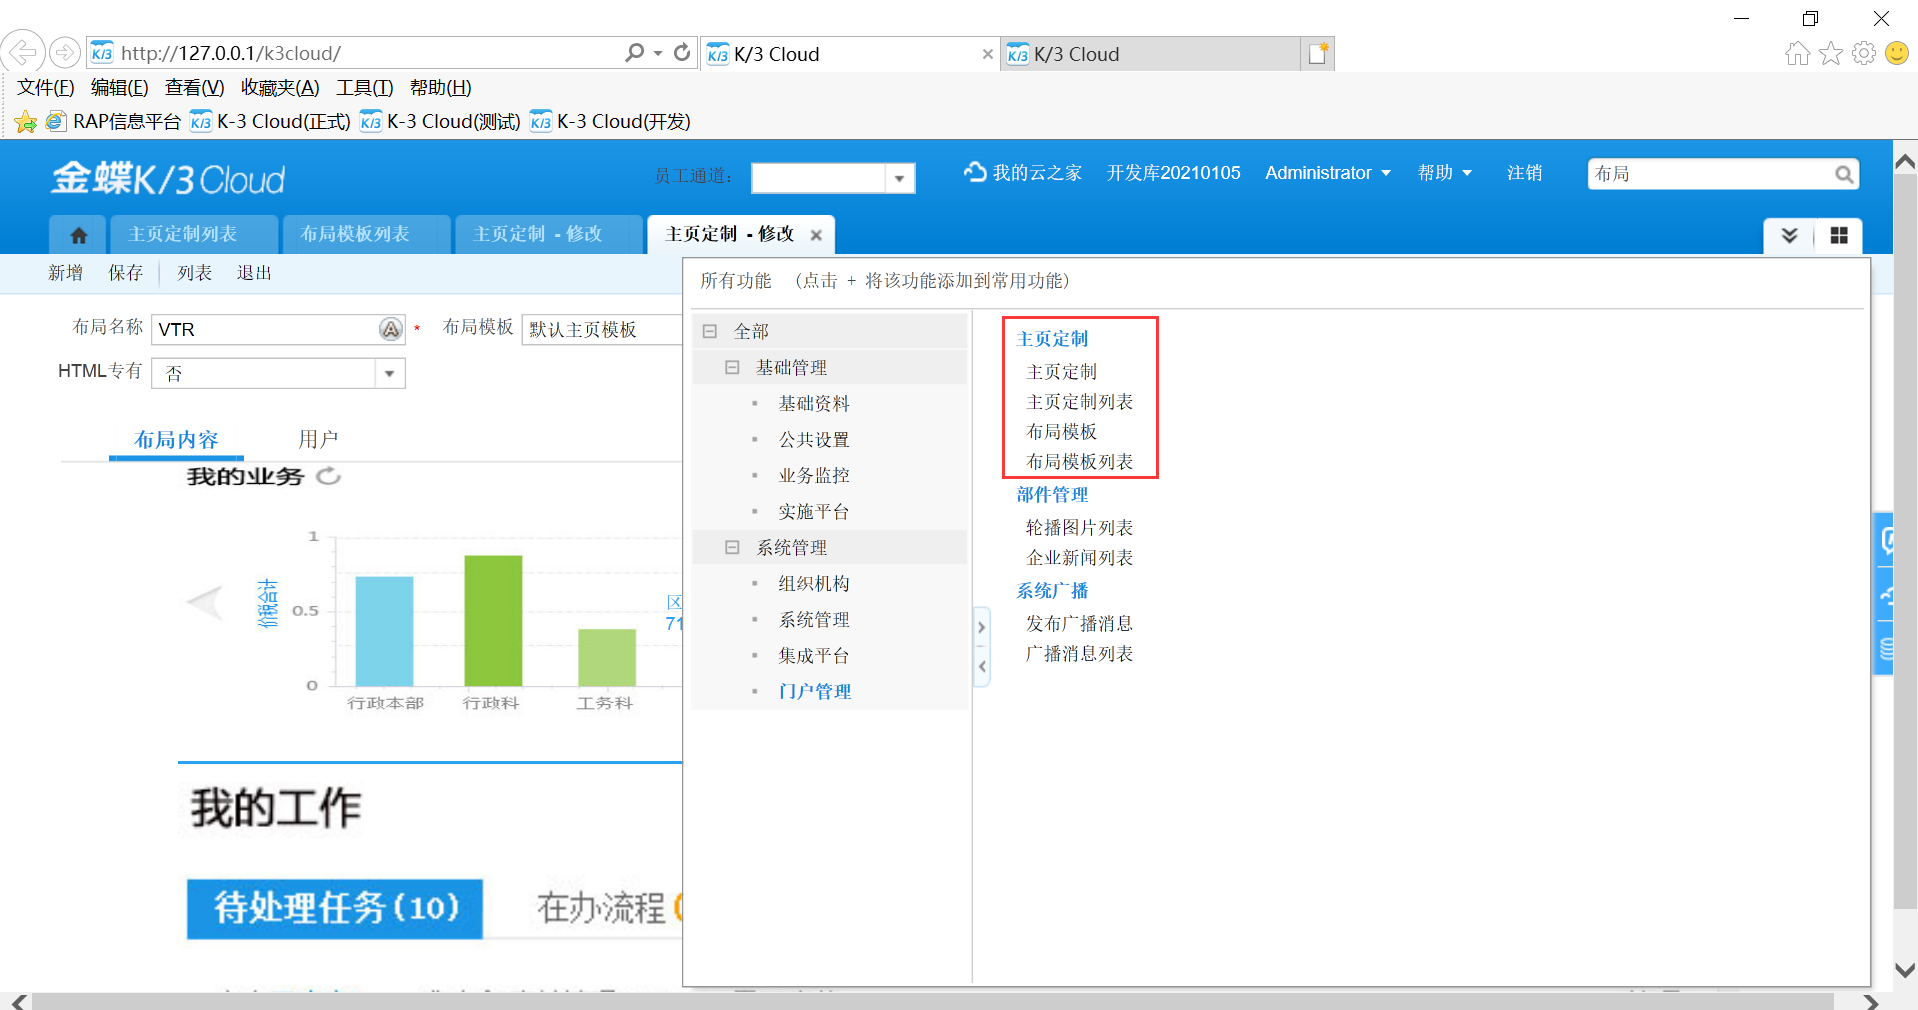The height and width of the screenshot is (1010, 1918).
Task: Open the Administrator user menu
Action: (x=1328, y=173)
